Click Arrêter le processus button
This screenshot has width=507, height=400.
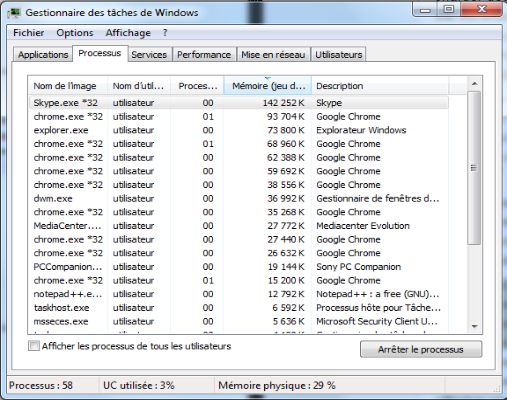421,349
